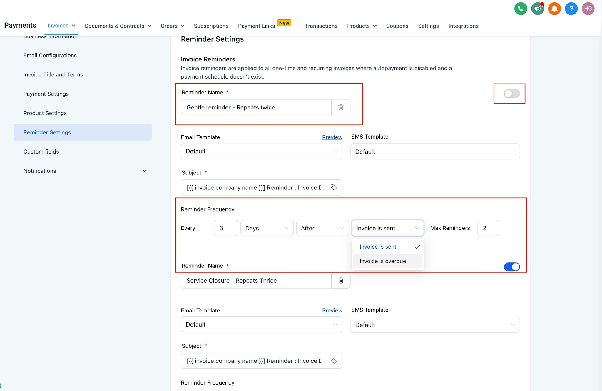Click the Payments heading in top bar
The image size is (602, 391).
[20, 25]
